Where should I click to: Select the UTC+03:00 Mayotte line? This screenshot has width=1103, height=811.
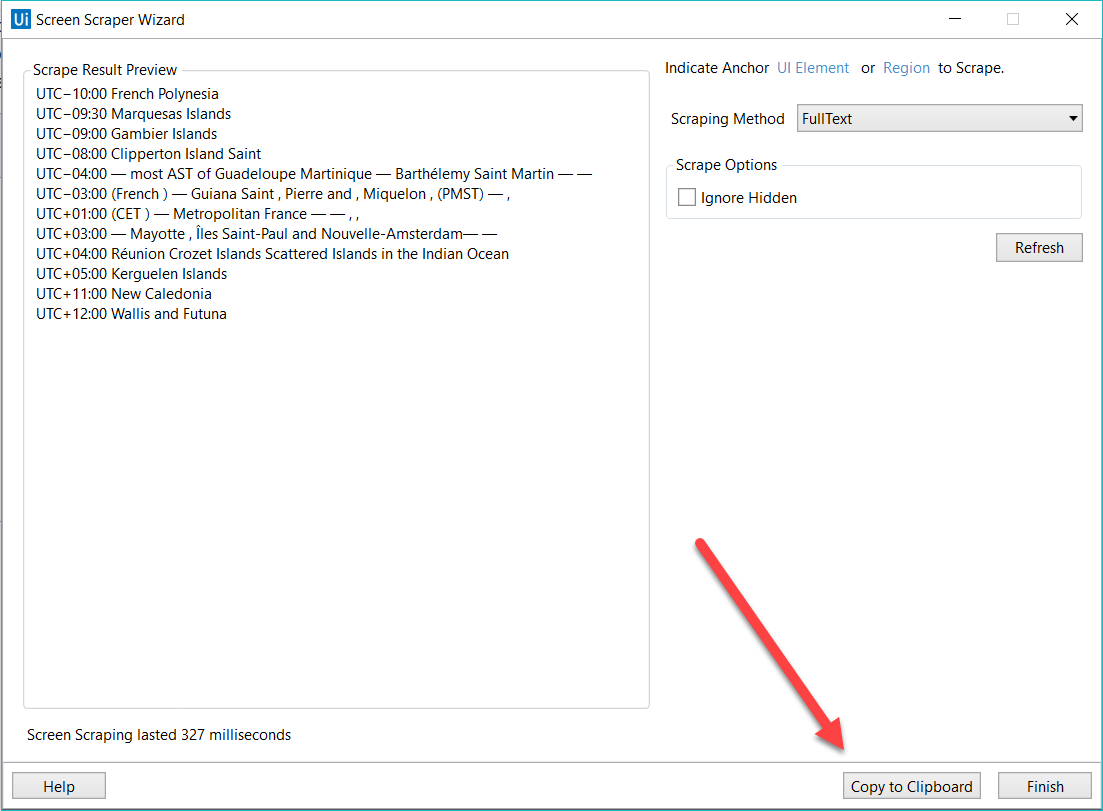click(267, 234)
